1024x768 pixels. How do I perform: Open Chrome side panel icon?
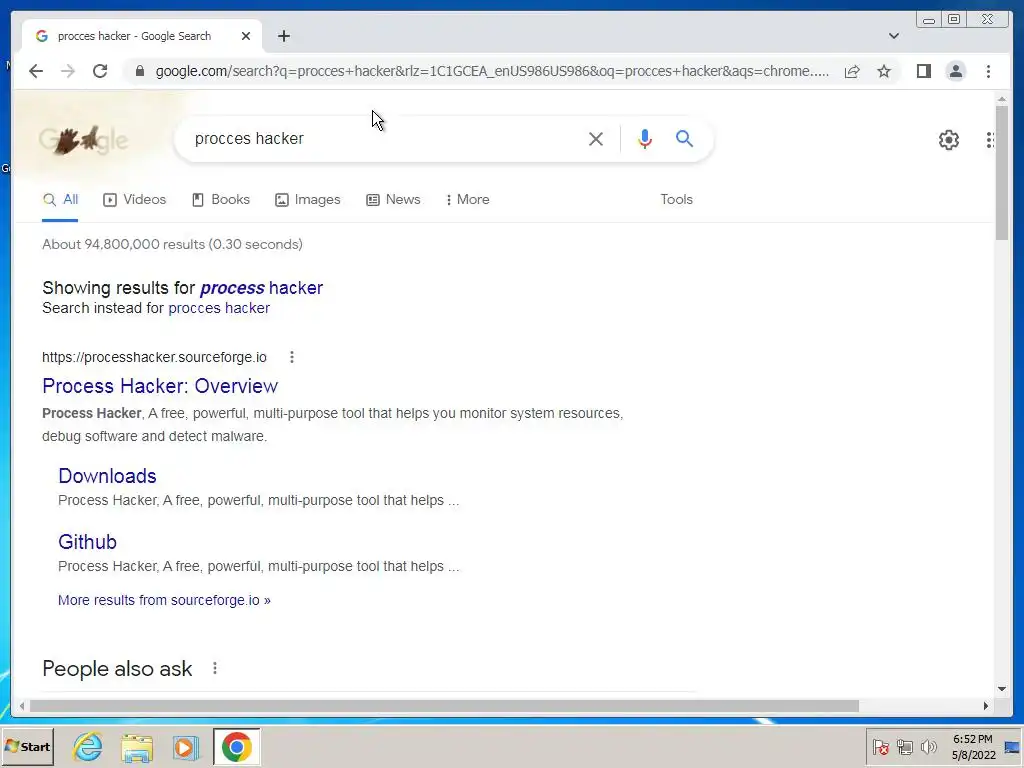(x=924, y=71)
